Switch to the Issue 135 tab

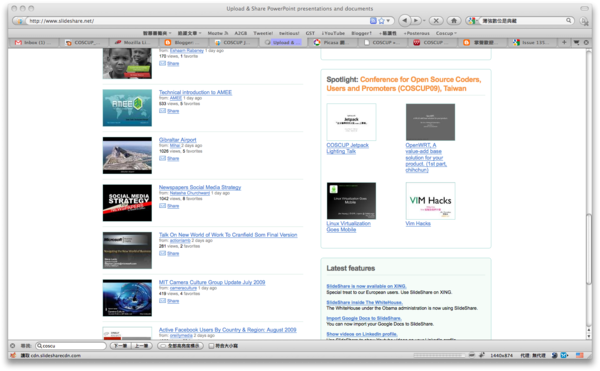click(533, 42)
